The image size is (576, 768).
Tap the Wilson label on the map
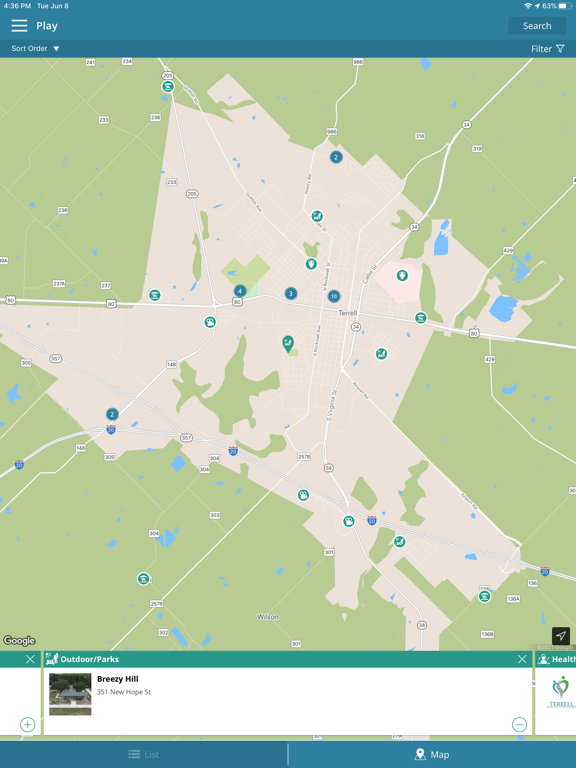click(268, 617)
